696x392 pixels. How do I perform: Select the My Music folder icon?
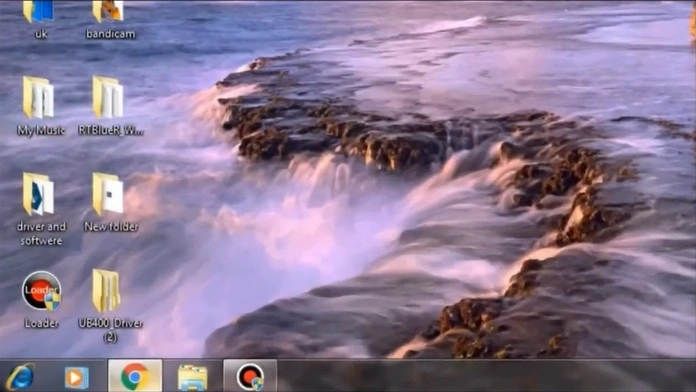[39, 98]
